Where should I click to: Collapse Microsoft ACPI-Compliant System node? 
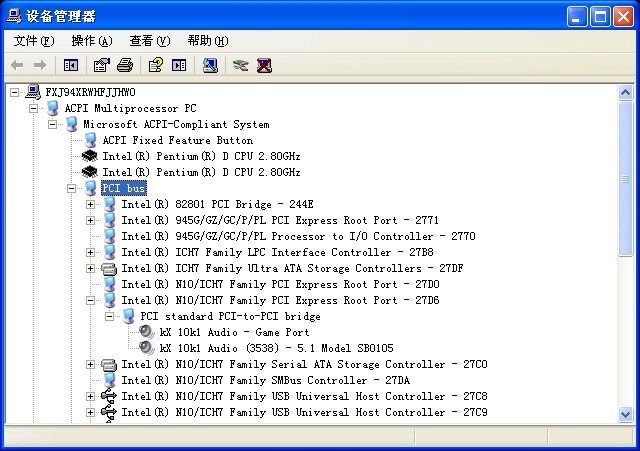tap(53, 124)
